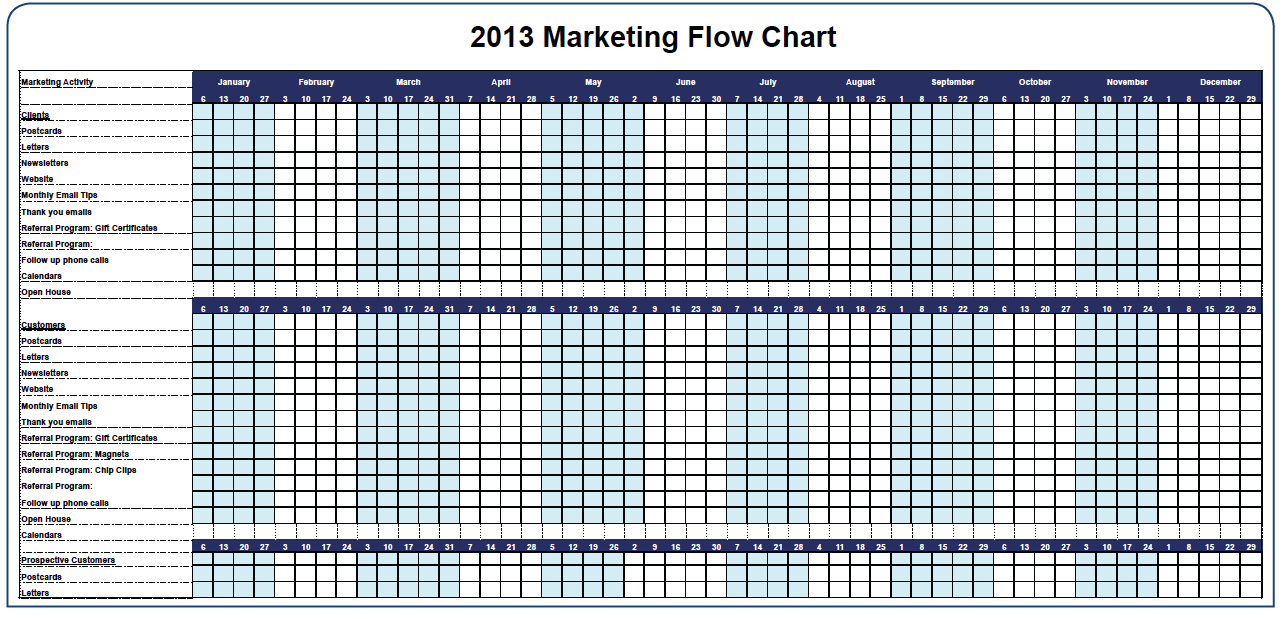Select Clients Website cell under September 29
The image size is (1284, 619).
(983, 179)
